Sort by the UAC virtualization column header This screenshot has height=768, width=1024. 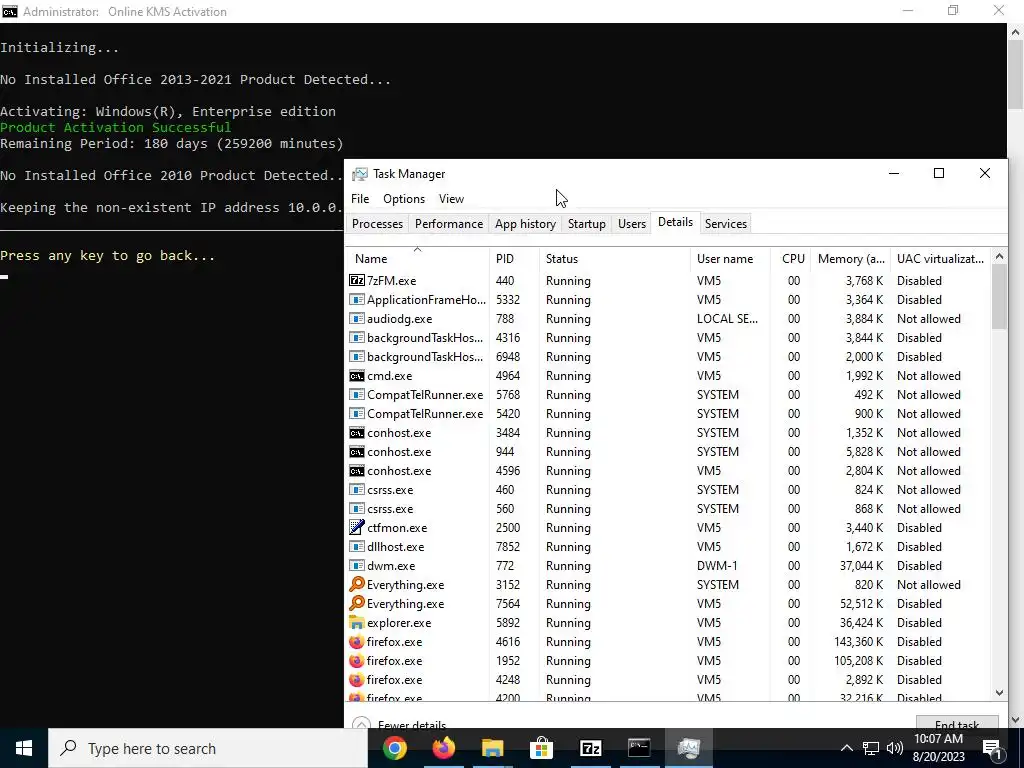pos(940,259)
